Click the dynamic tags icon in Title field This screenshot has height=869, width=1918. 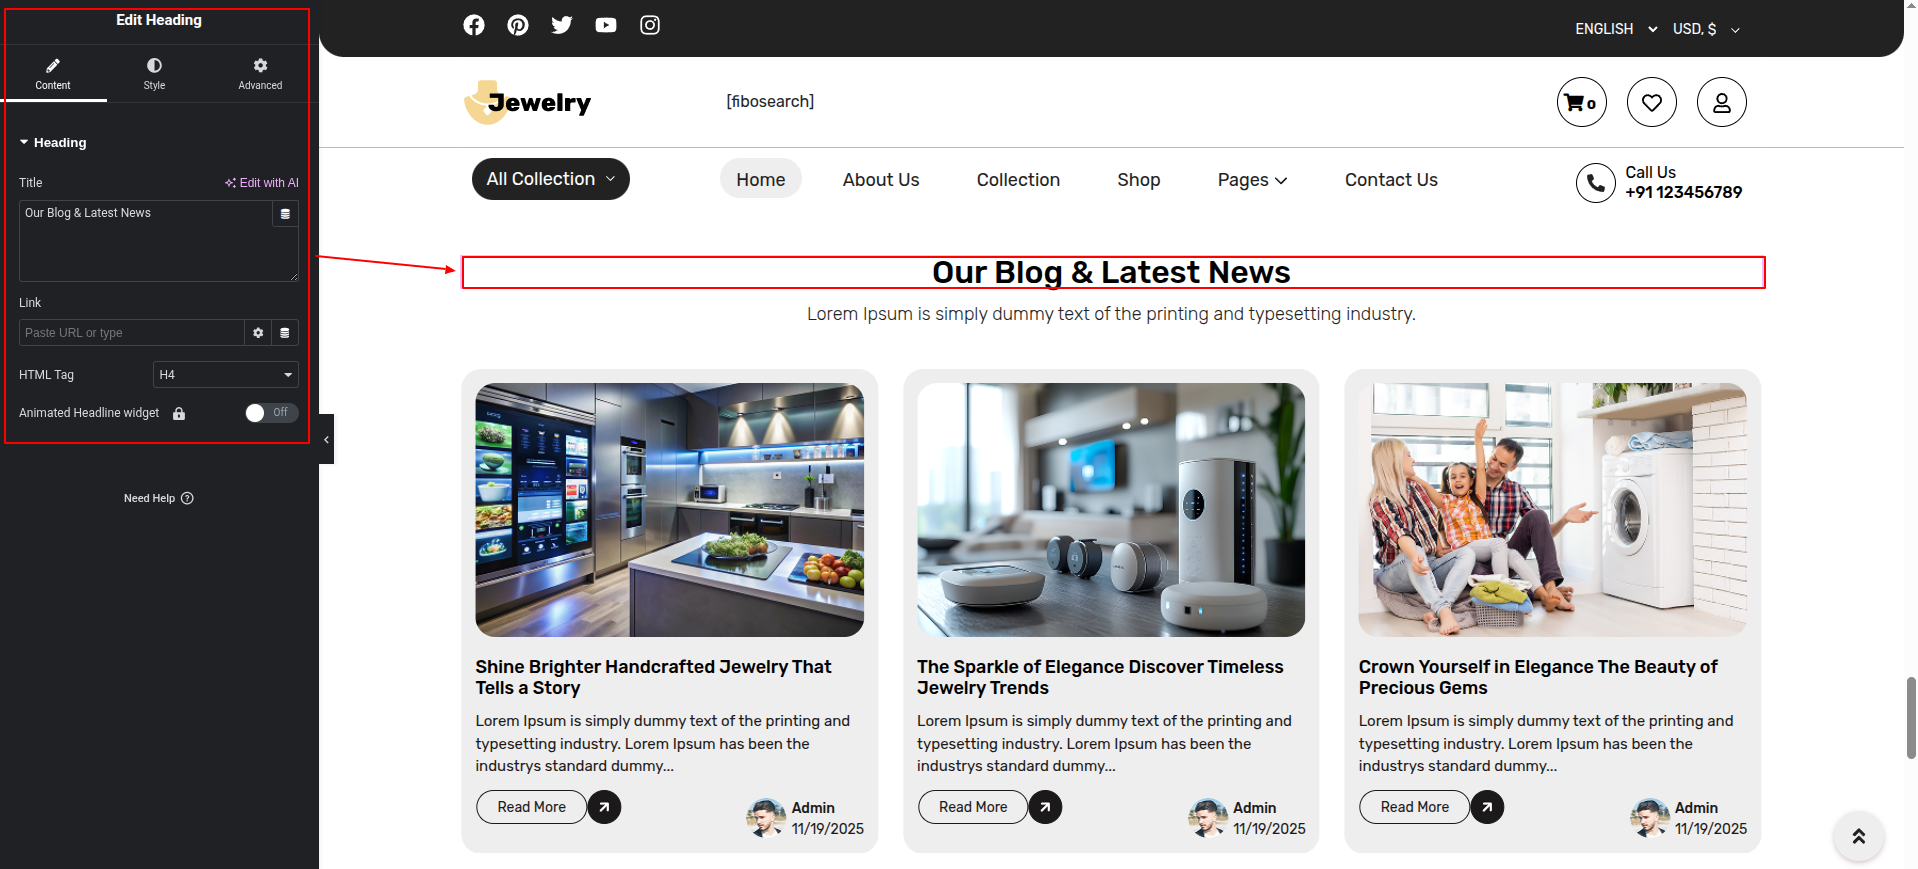pos(285,214)
